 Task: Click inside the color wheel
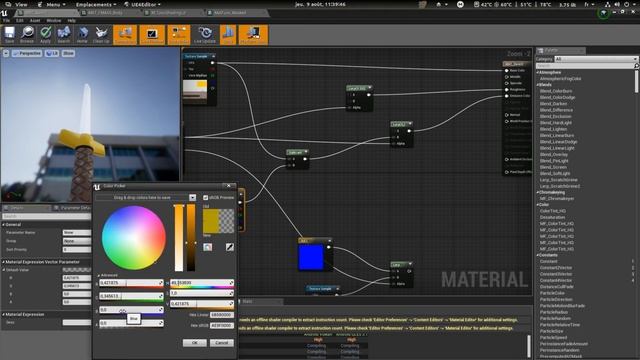coord(134,238)
